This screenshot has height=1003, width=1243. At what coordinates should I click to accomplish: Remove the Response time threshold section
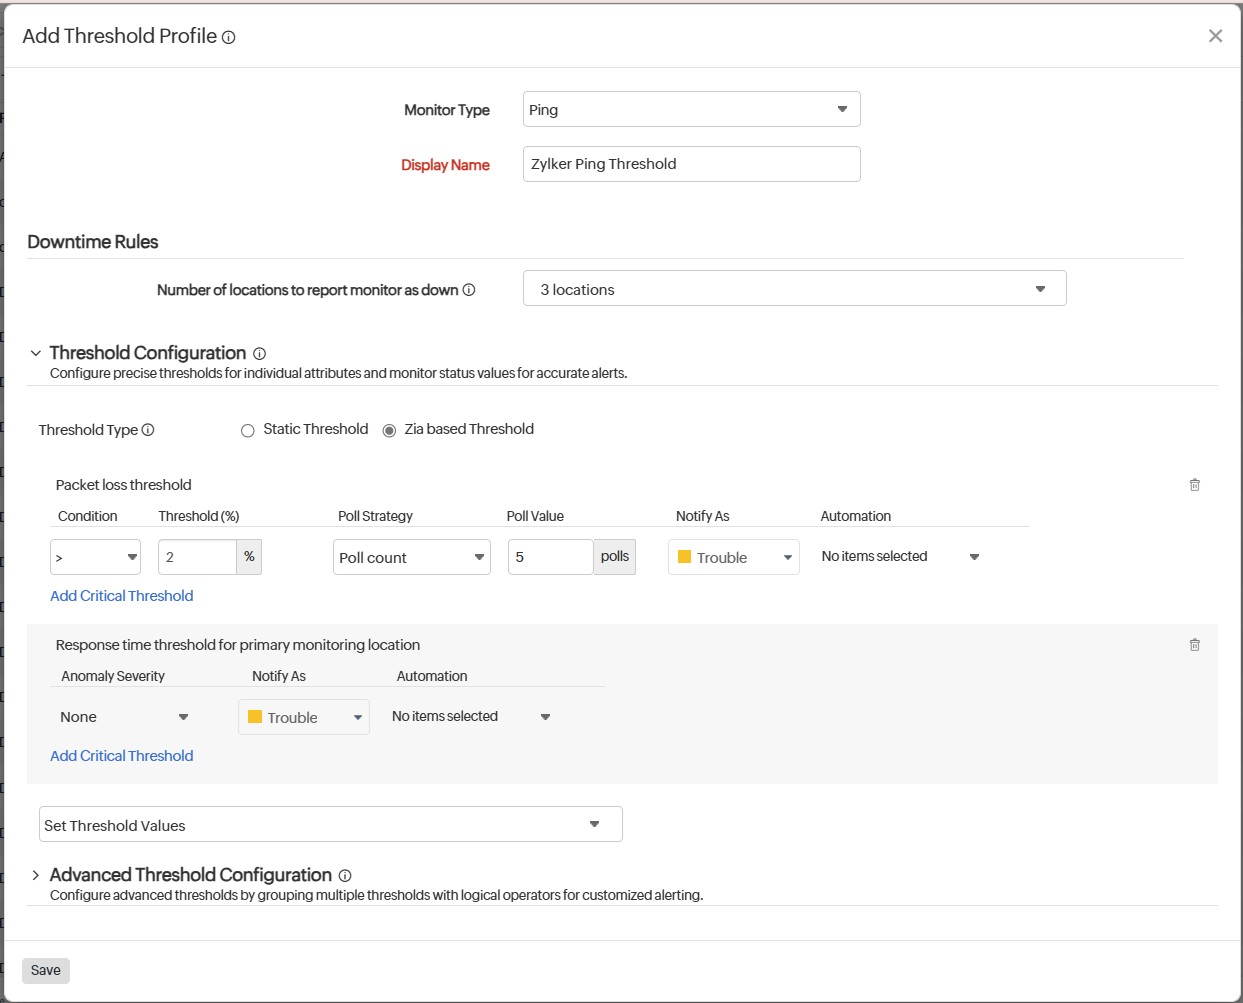pos(1194,644)
